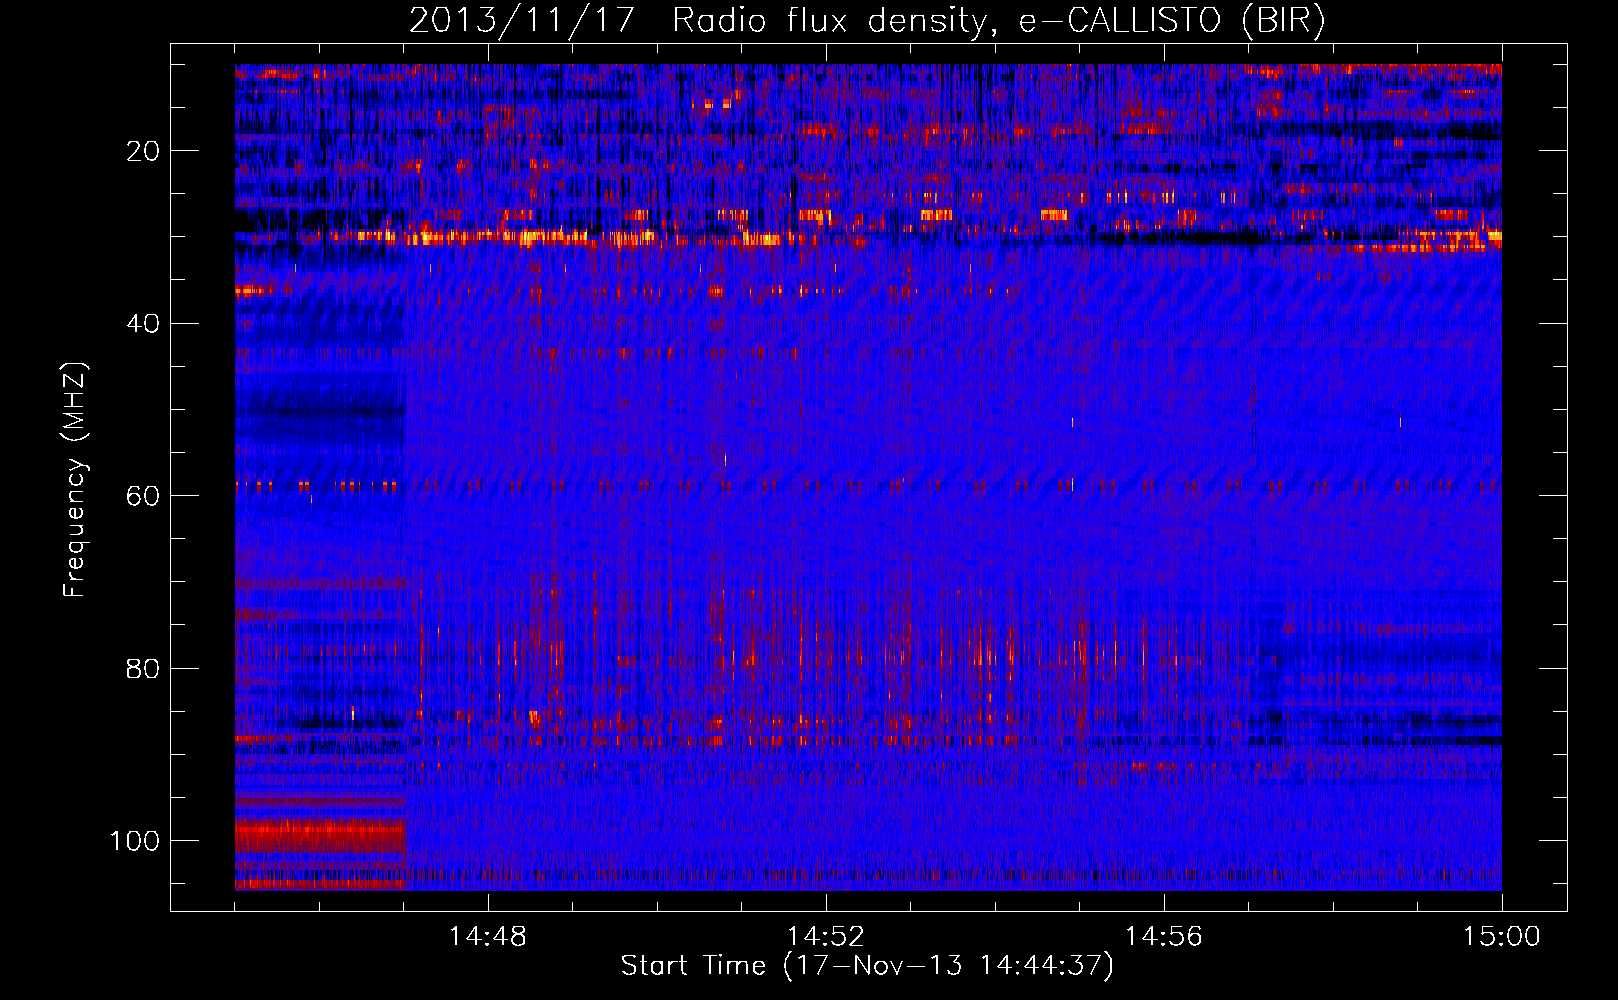The image size is (1618, 1000).
Task: Click the 14:48 time tick label
Action: 488,937
